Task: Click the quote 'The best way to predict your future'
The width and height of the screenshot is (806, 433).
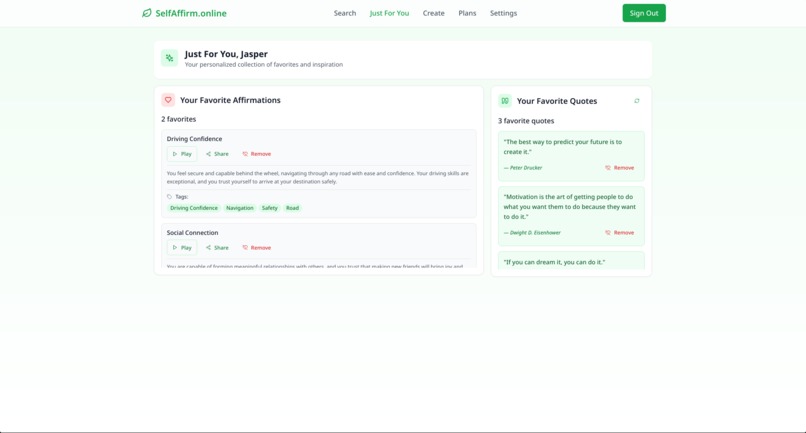Action: [x=562, y=147]
